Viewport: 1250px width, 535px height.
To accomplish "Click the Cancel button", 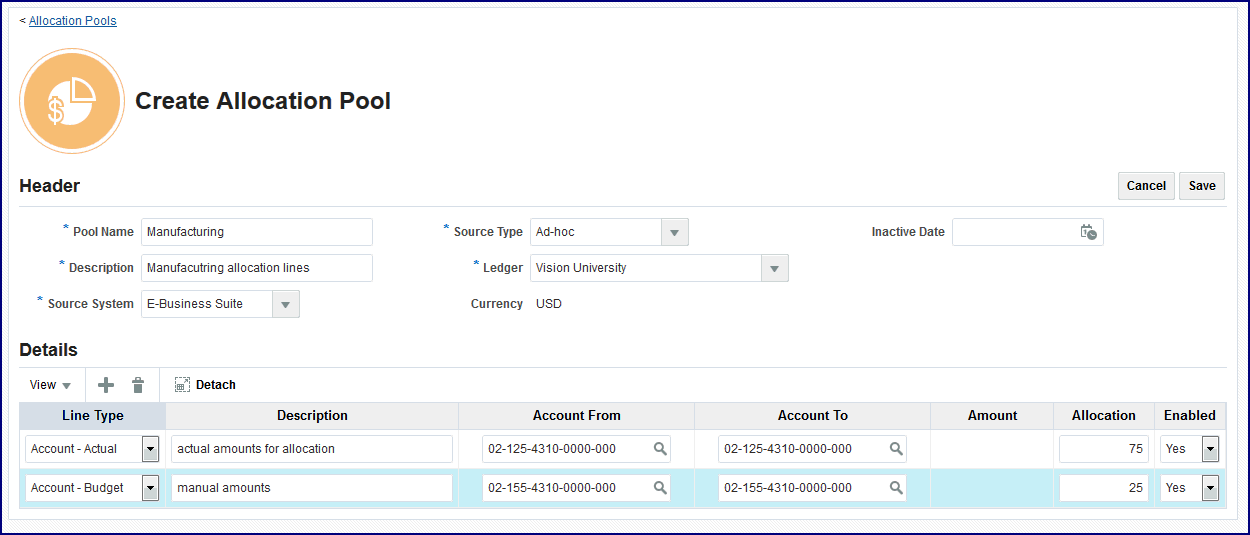I will pyautogui.click(x=1146, y=186).
